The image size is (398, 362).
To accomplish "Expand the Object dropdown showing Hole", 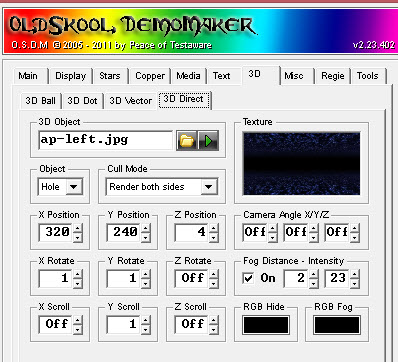I will click(x=74, y=187).
